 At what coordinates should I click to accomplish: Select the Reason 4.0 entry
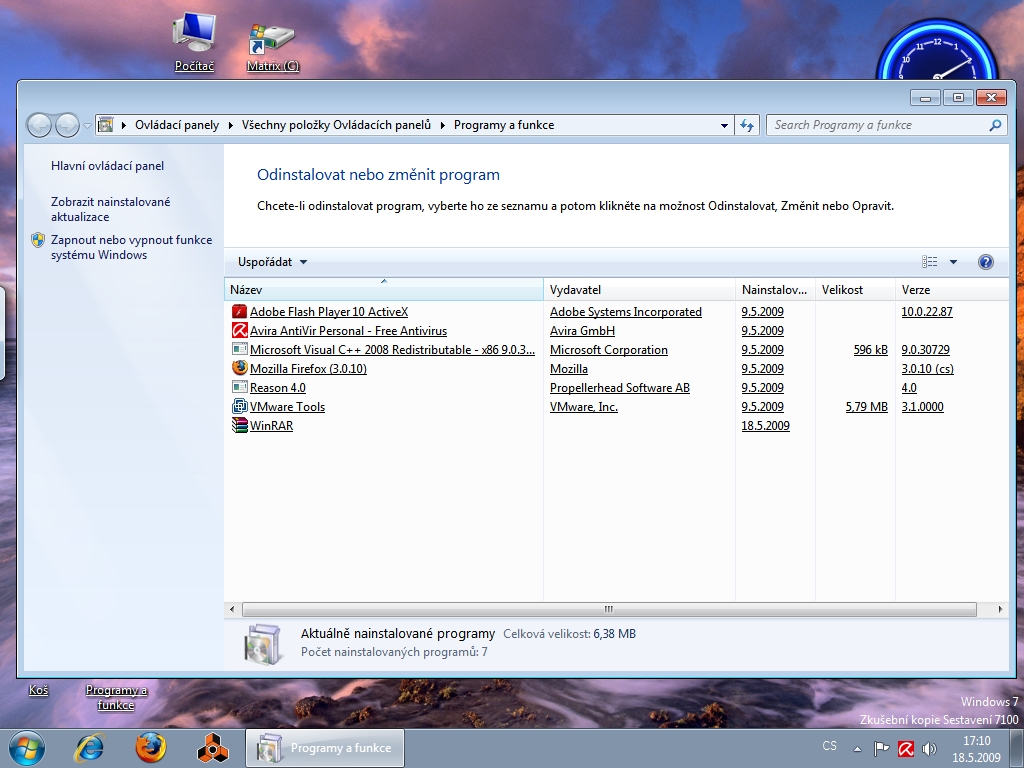point(278,387)
